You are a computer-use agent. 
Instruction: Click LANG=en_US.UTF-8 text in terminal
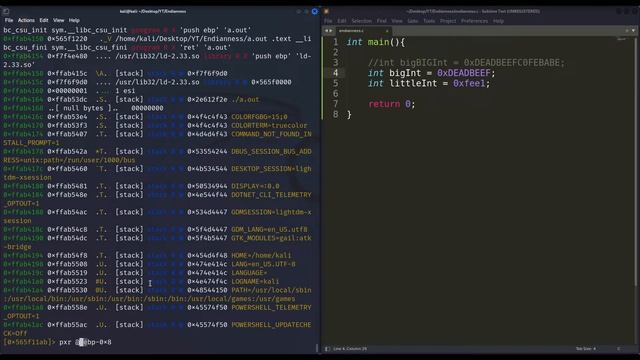click(263, 264)
